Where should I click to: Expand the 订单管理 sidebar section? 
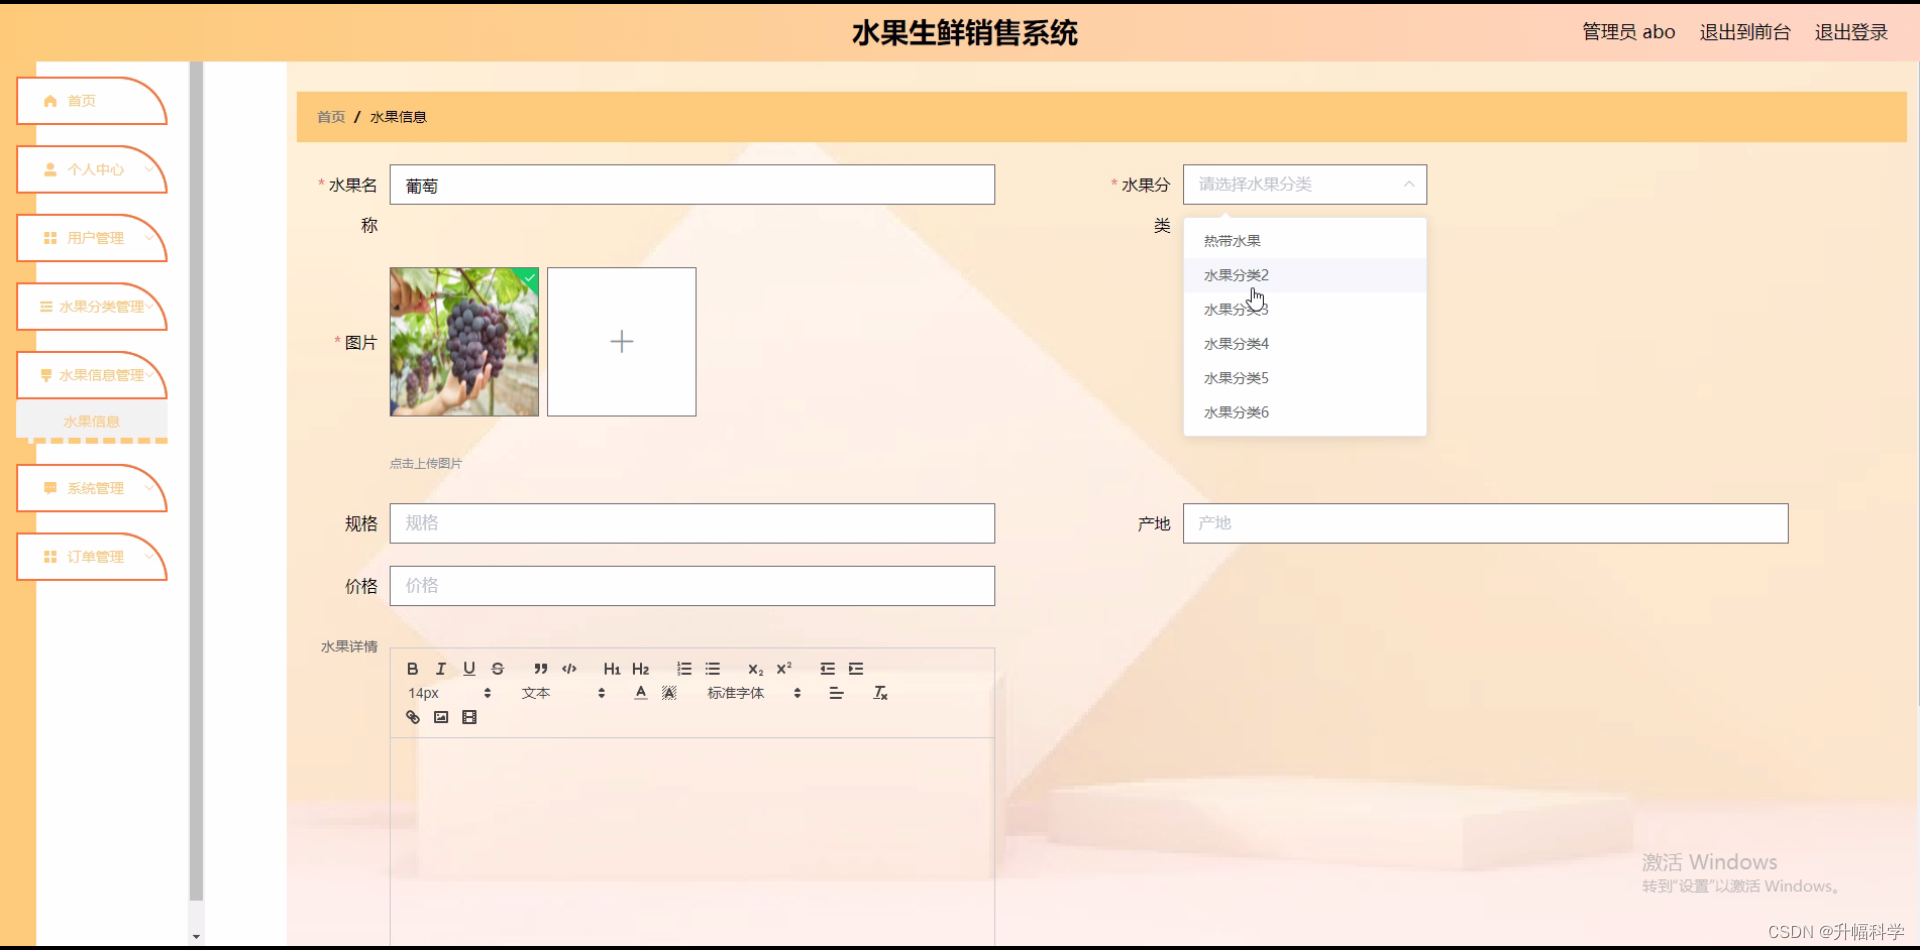[91, 557]
